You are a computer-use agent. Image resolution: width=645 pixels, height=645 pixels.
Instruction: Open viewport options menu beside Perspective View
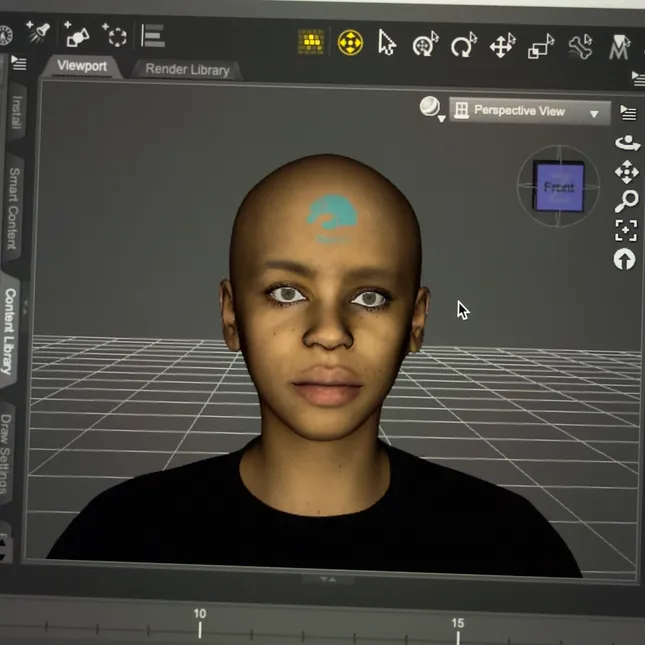click(x=628, y=112)
